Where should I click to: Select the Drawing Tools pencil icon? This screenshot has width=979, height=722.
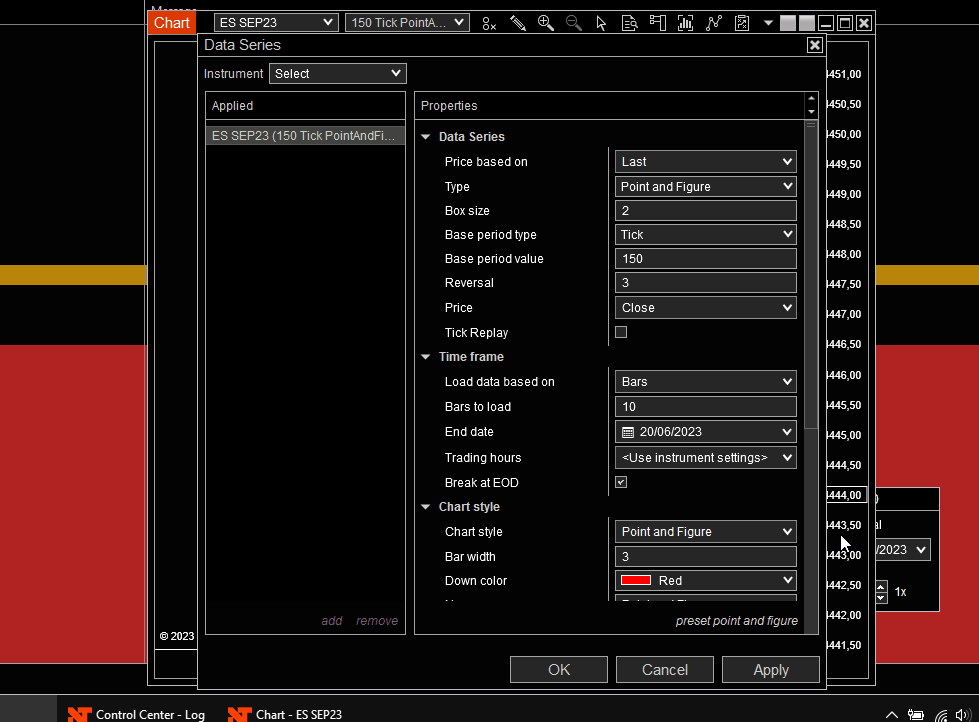(517, 23)
